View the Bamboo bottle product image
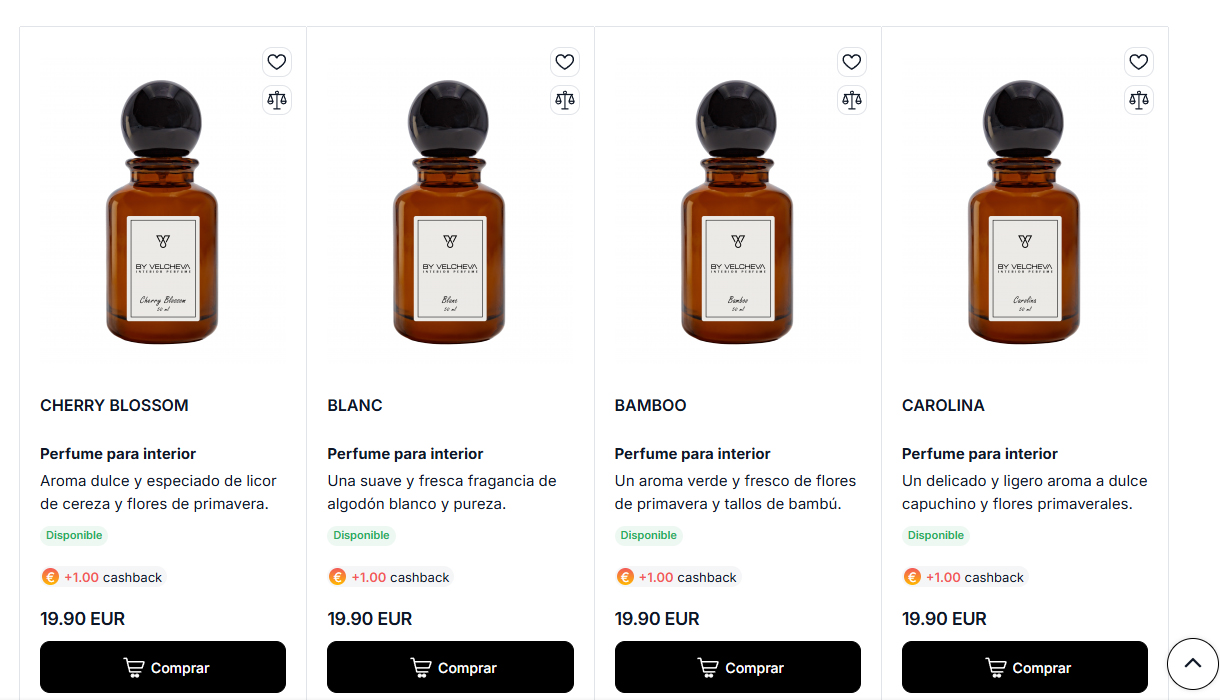Image resolution: width=1220 pixels, height=700 pixels. 737,215
